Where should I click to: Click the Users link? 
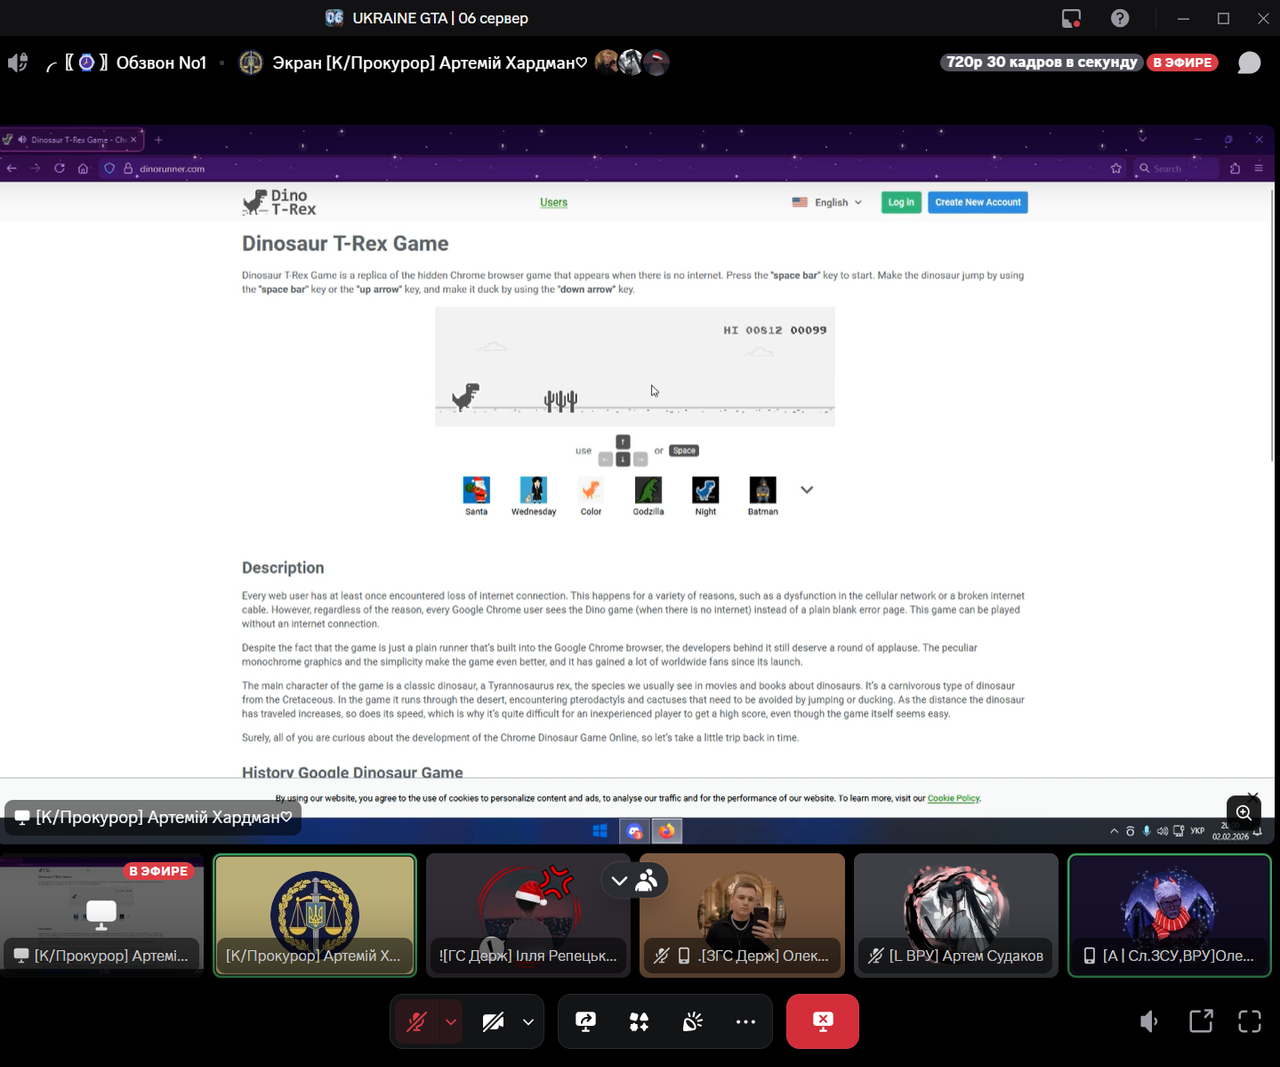coord(553,202)
